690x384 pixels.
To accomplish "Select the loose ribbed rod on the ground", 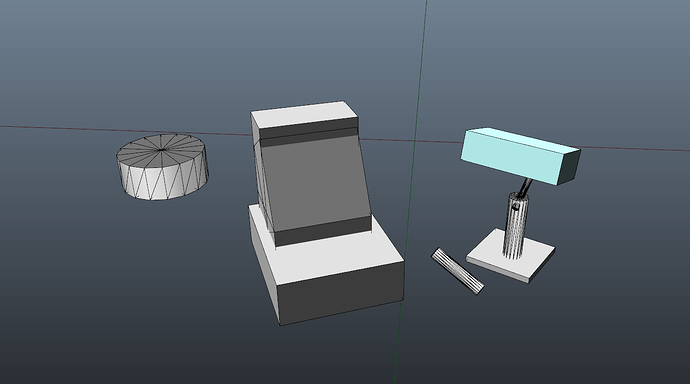I will click(458, 271).
